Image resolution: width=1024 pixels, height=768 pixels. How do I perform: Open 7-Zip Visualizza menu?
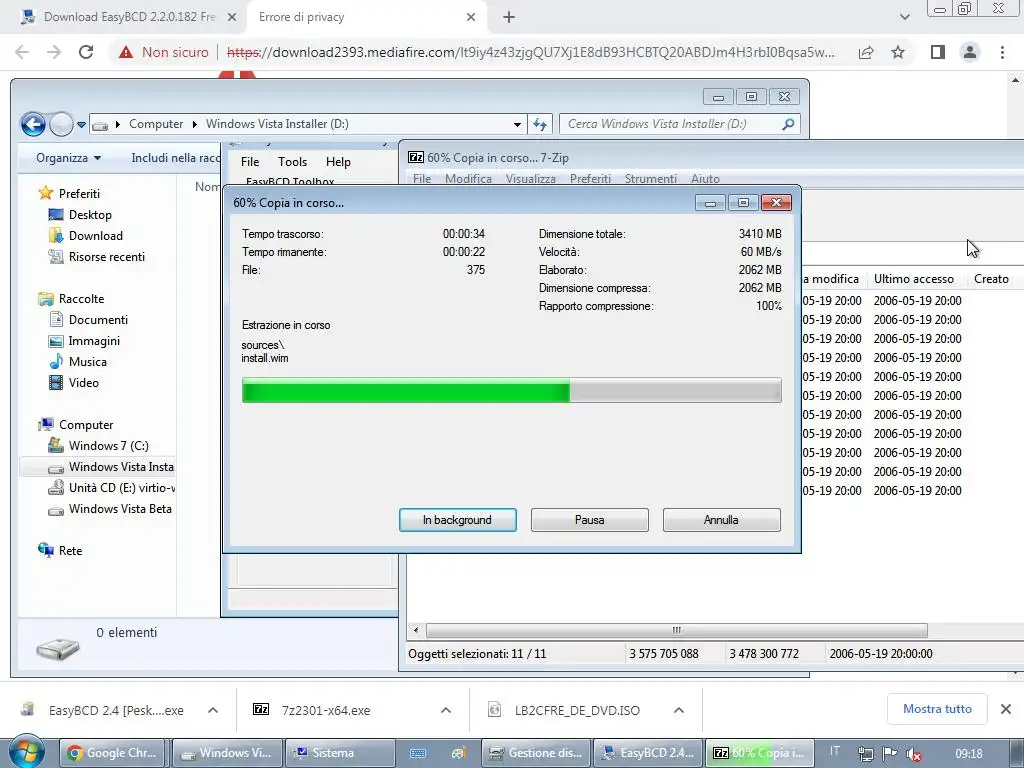click(x=530, y=178)
